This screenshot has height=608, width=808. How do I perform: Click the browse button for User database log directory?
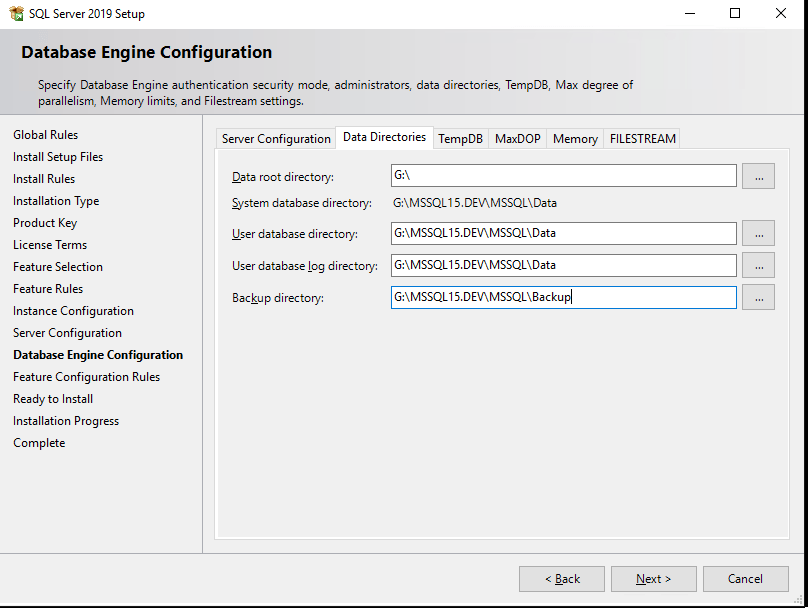(758, 265)
